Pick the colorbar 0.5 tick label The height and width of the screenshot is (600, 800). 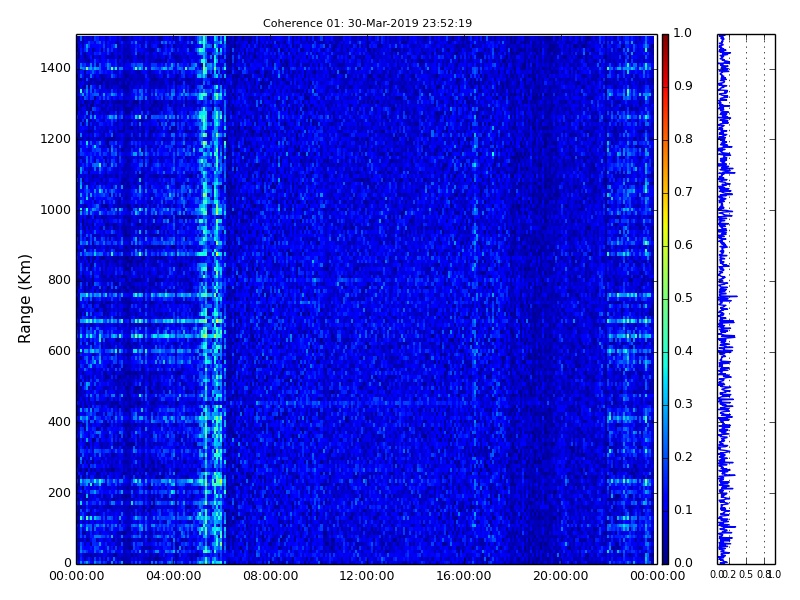tap(683, 298)
